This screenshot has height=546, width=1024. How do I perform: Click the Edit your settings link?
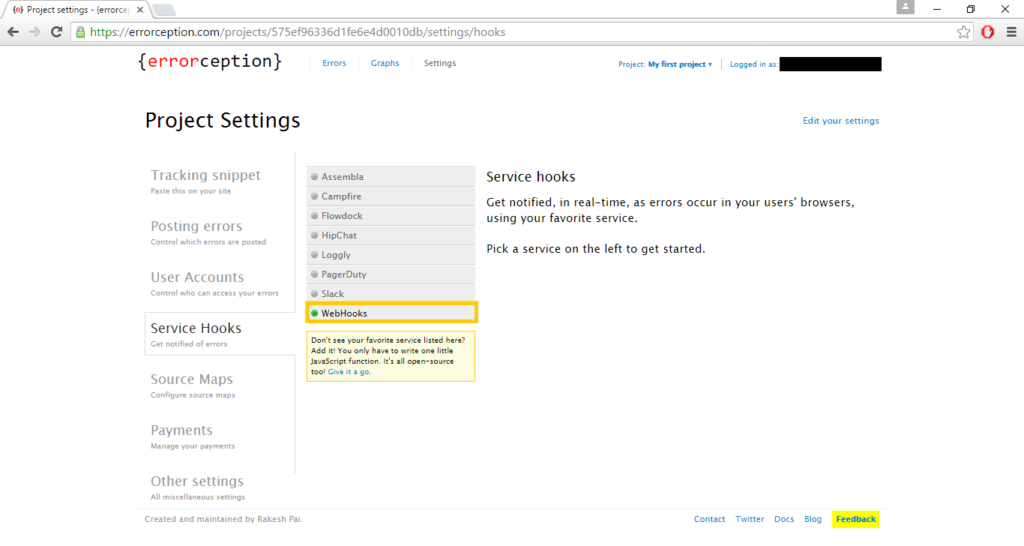tap(841, 121)
